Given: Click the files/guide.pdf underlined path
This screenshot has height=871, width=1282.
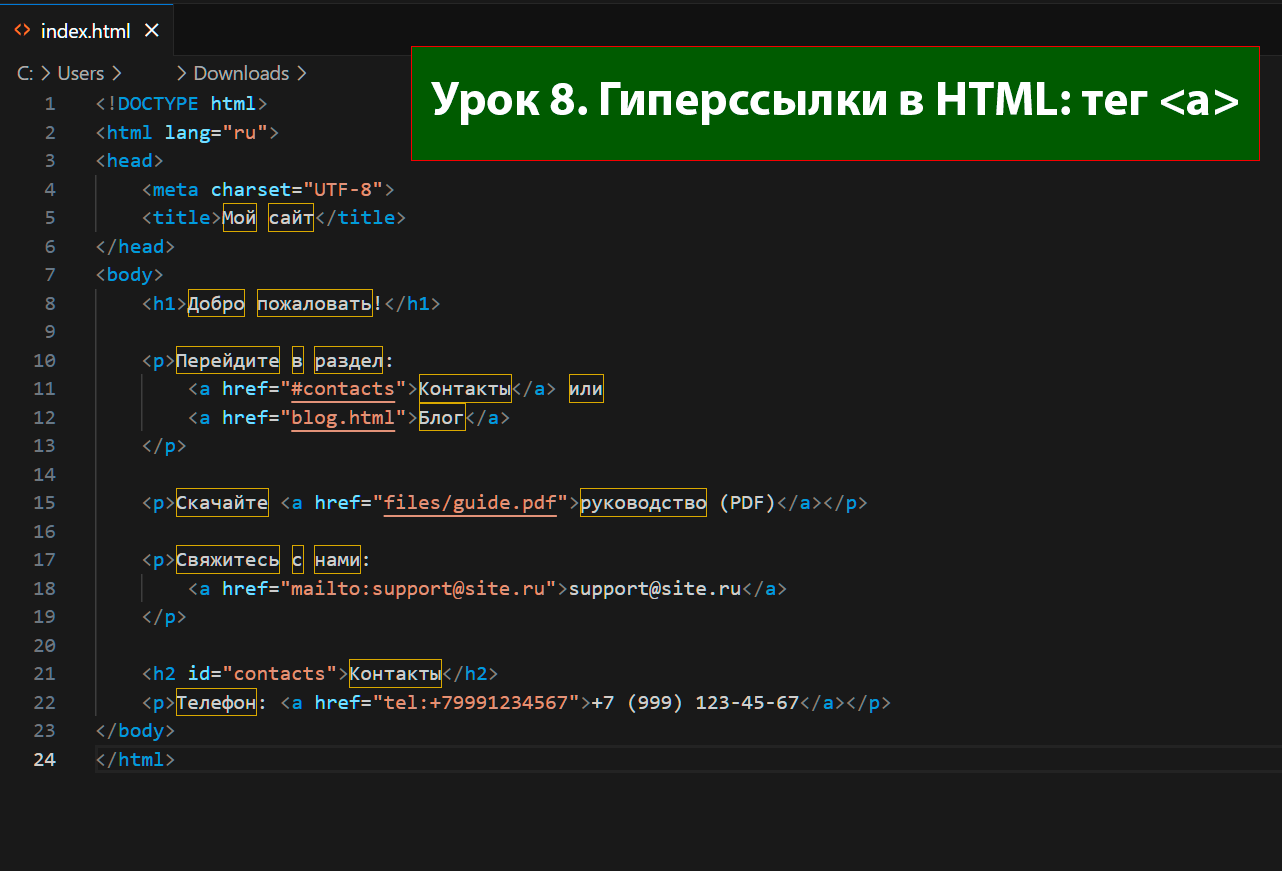Looking at the screenshot, I should click(470, 503).
